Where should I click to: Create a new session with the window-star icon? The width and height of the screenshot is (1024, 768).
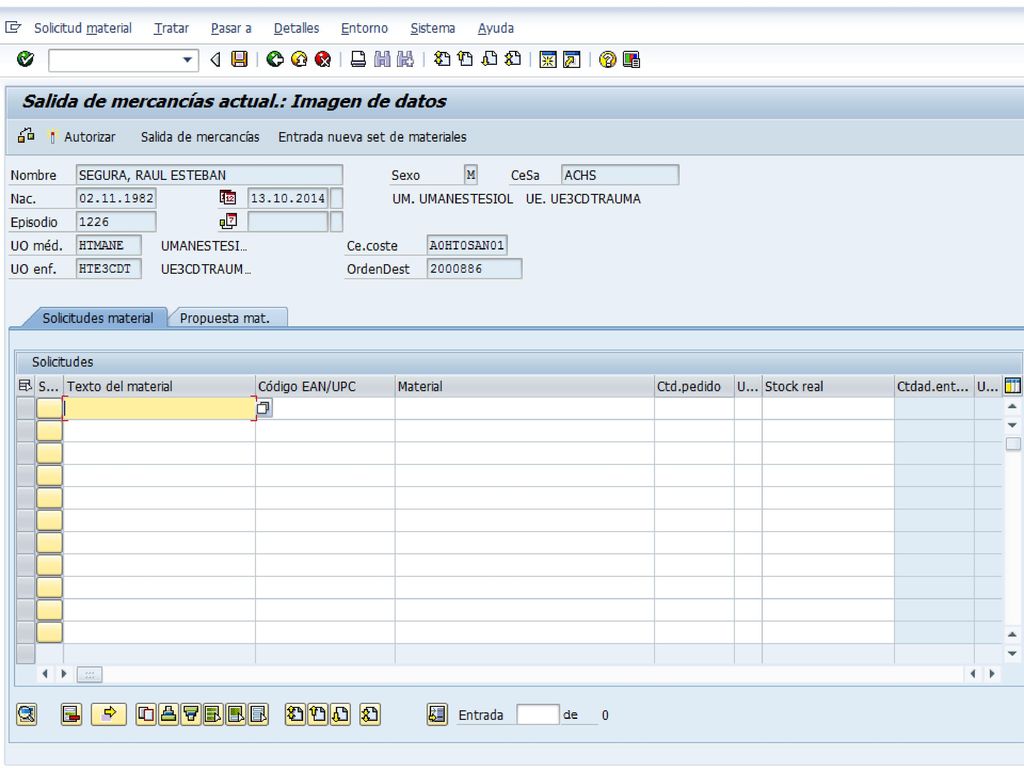(x=547, y=59)
